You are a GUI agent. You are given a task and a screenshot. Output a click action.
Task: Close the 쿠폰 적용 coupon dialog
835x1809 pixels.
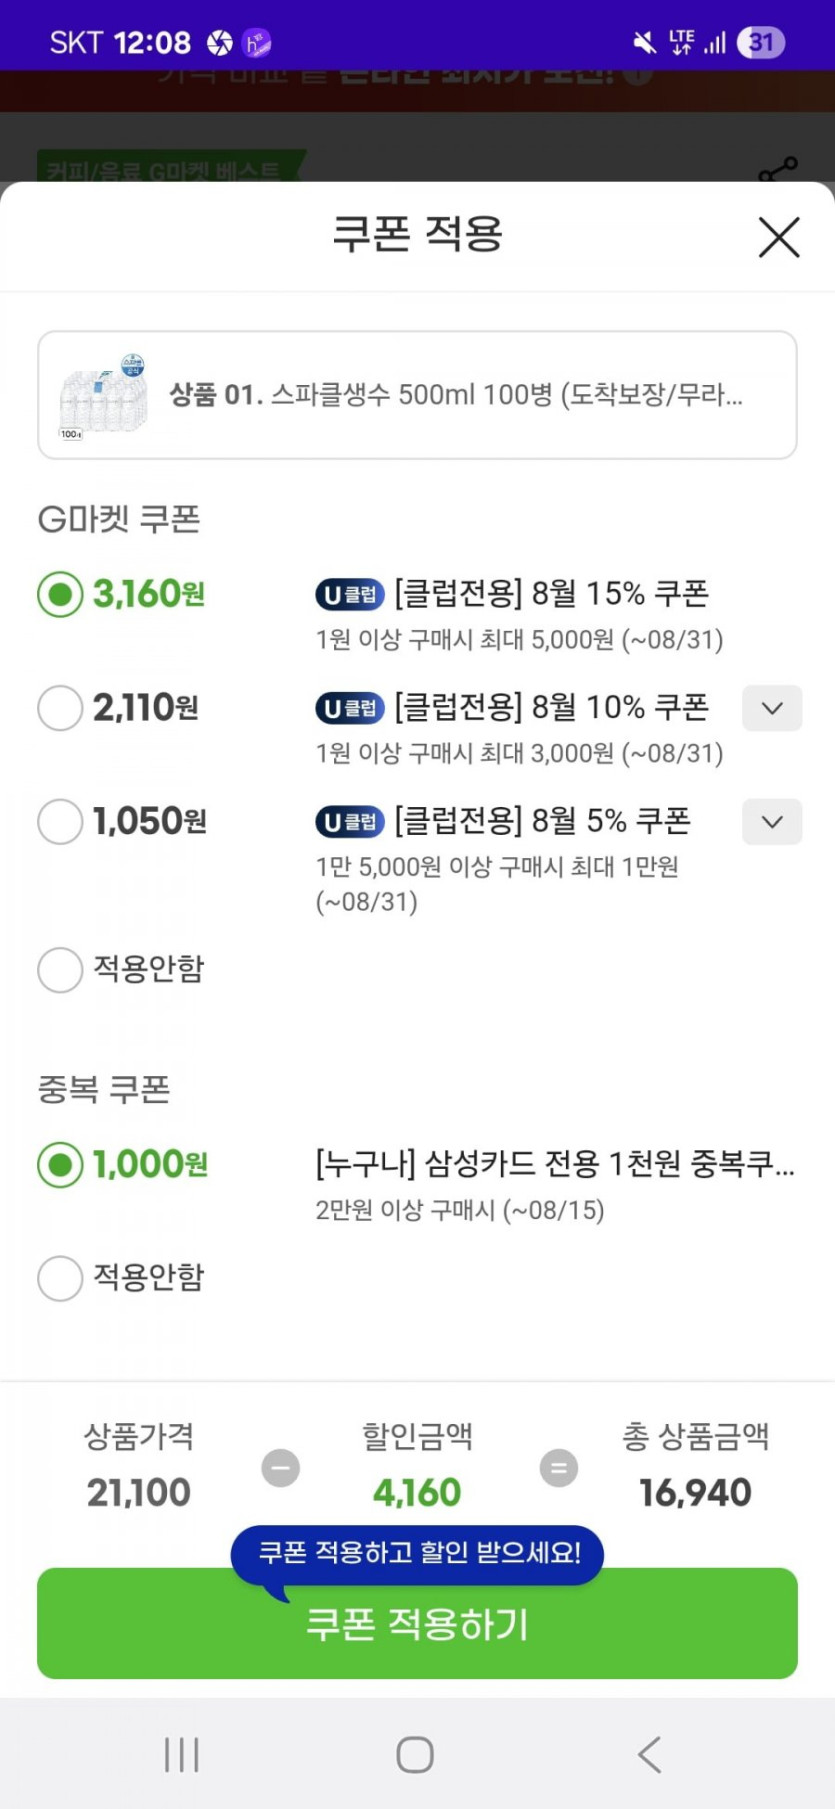coord(779,238)
